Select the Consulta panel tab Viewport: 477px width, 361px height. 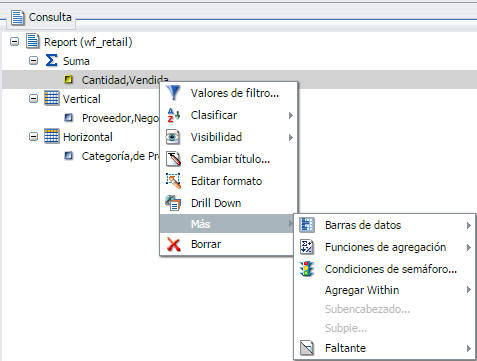(42, 17)
